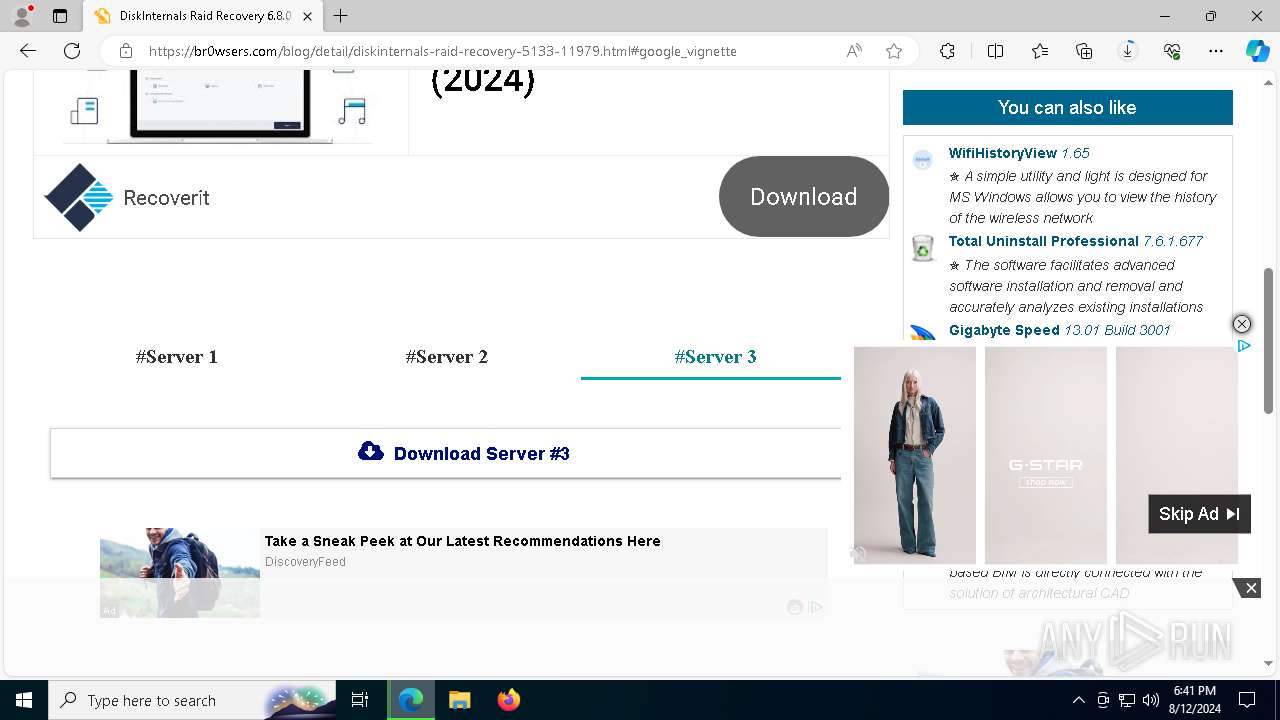1280x720 pixels.
Task: Switch to the #Server 1 tab
Action: coord(177,357)
